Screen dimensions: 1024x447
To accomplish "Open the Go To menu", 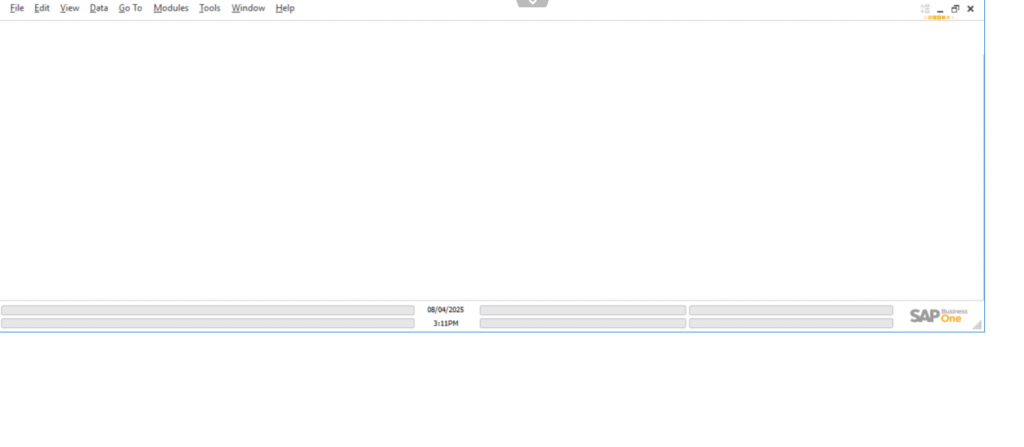I will tap(130, 8).
